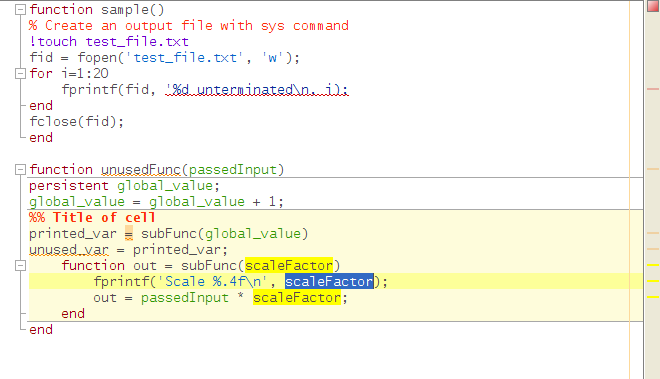The width and height of the screenshot is (660, 379).
Task: Click the 'end' closing function sample
Action: pyautogui.click(x=41, y=138)
